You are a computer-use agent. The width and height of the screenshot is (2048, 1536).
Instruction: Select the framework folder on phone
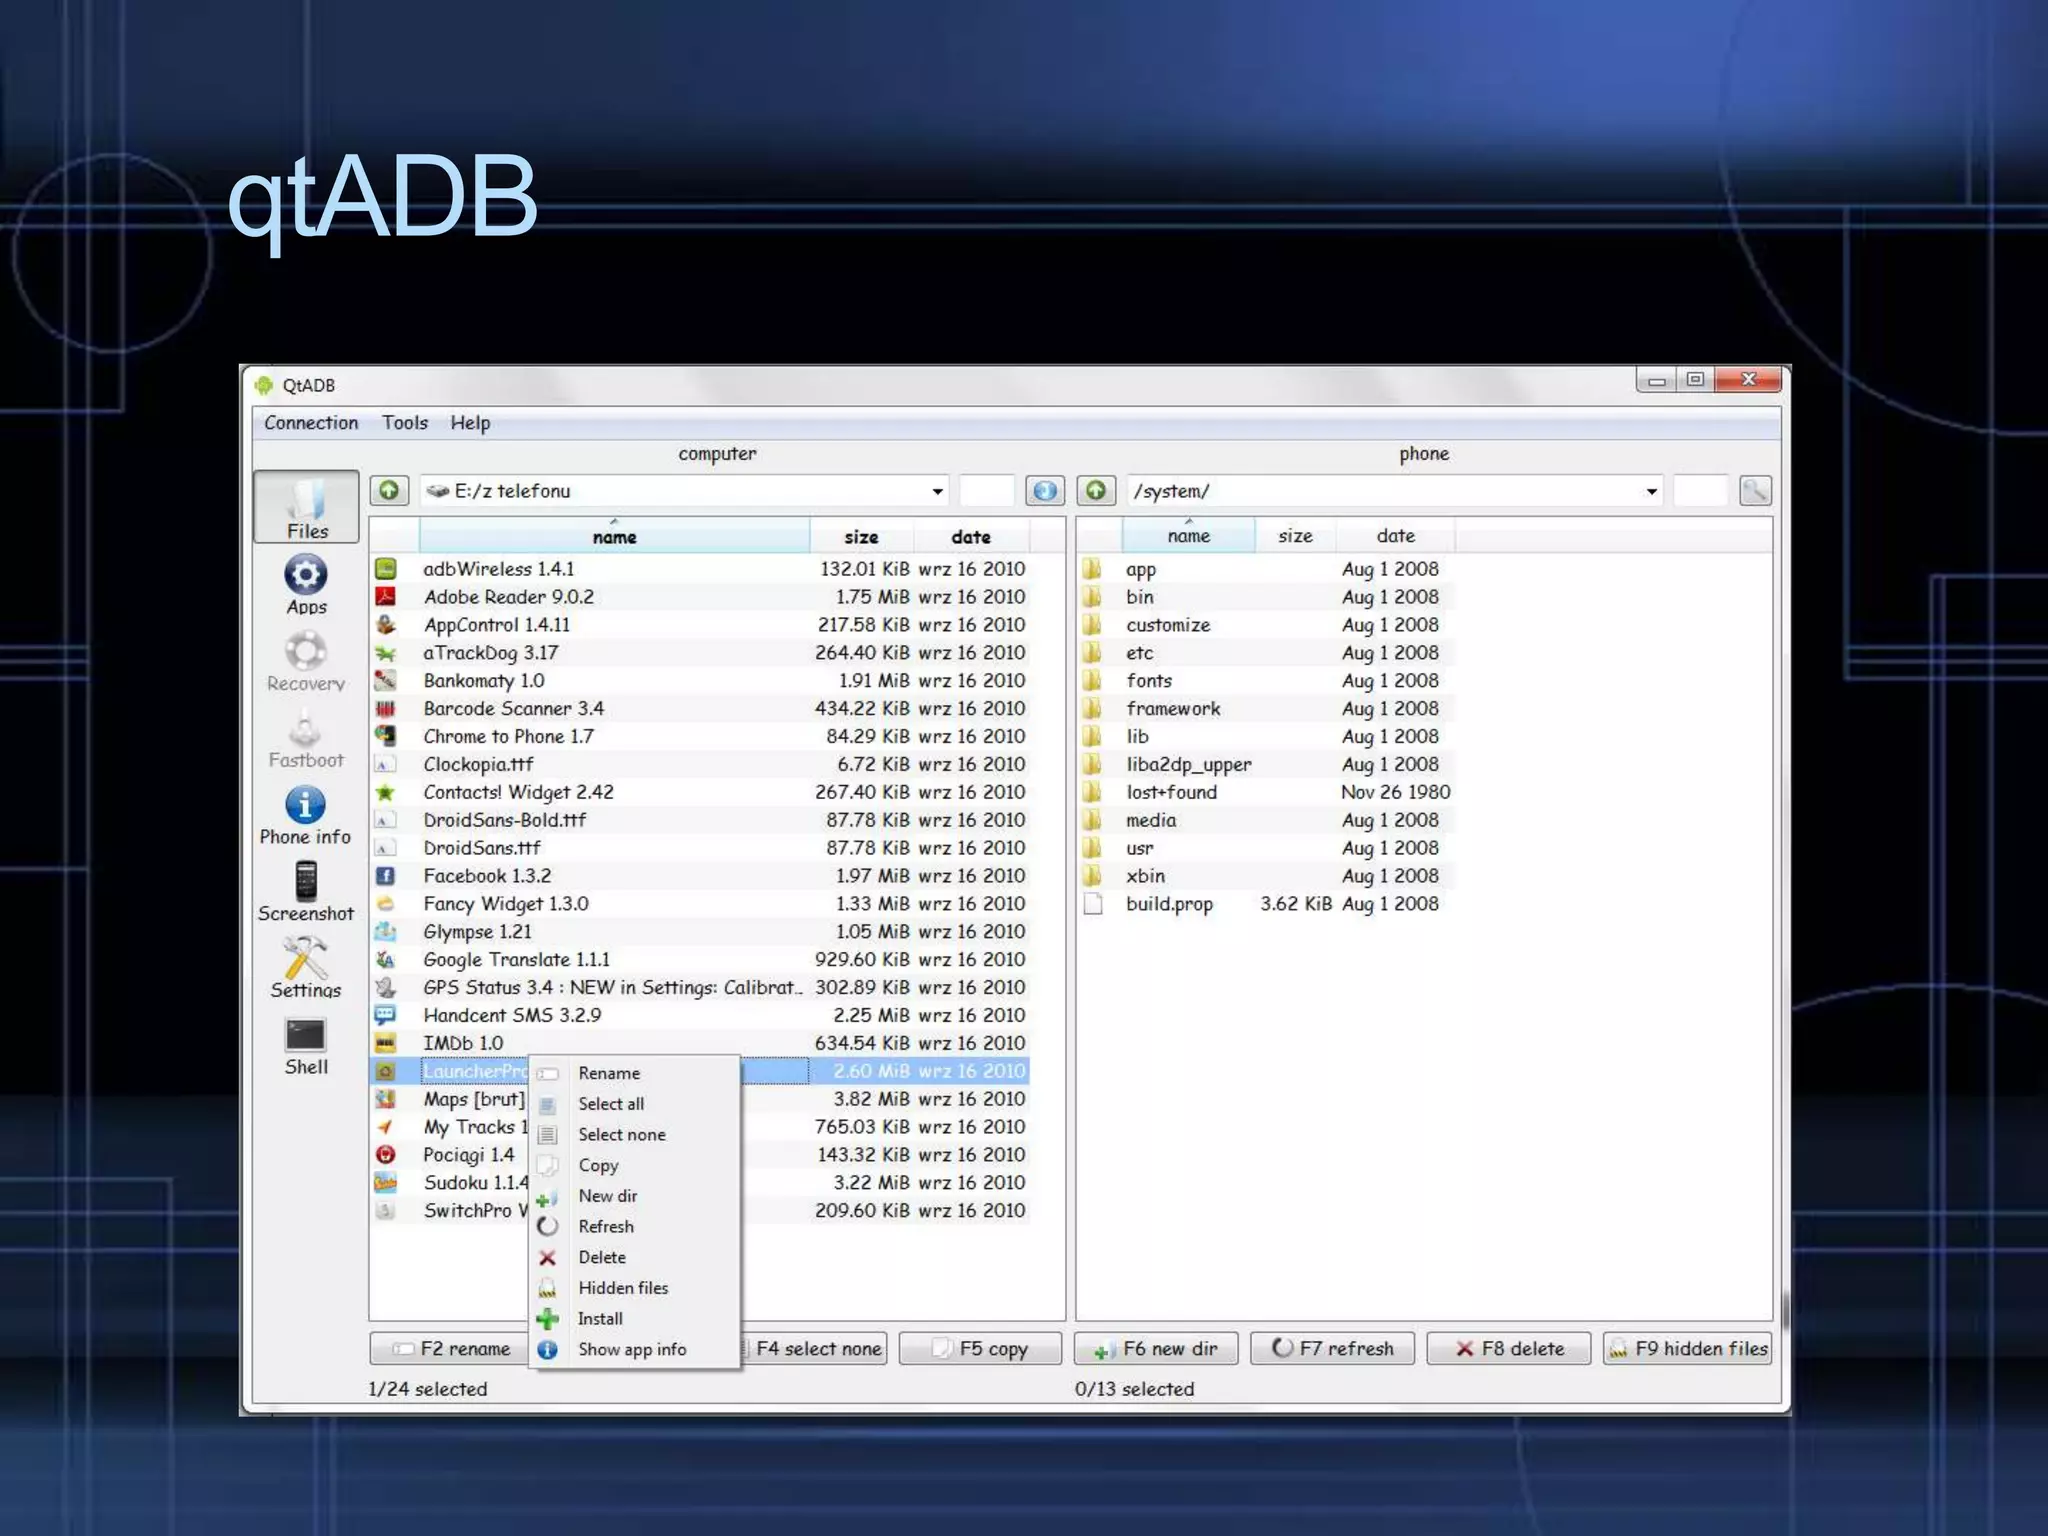tap(1172, 708)
